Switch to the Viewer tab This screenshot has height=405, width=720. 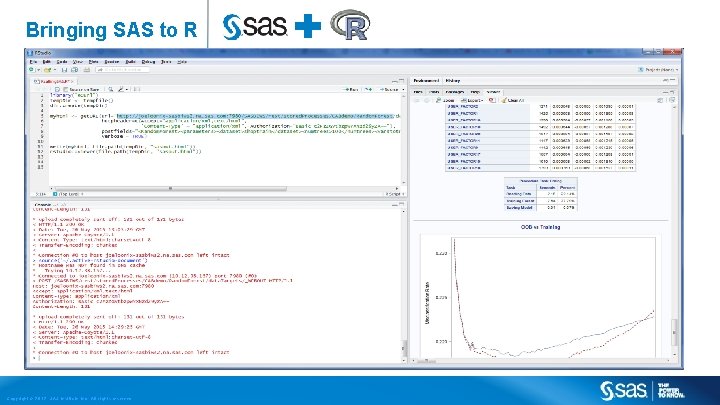494,92
